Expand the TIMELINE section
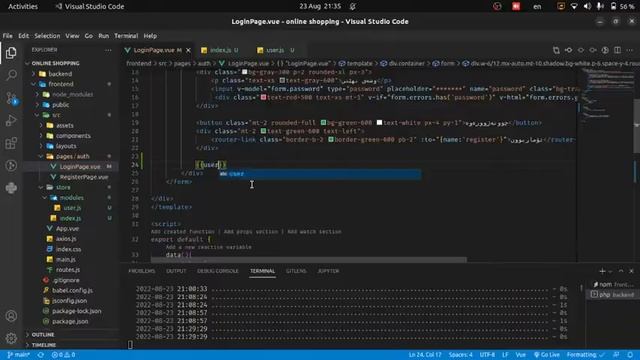This screenshot has width=640, height=360. pos(44,345)
